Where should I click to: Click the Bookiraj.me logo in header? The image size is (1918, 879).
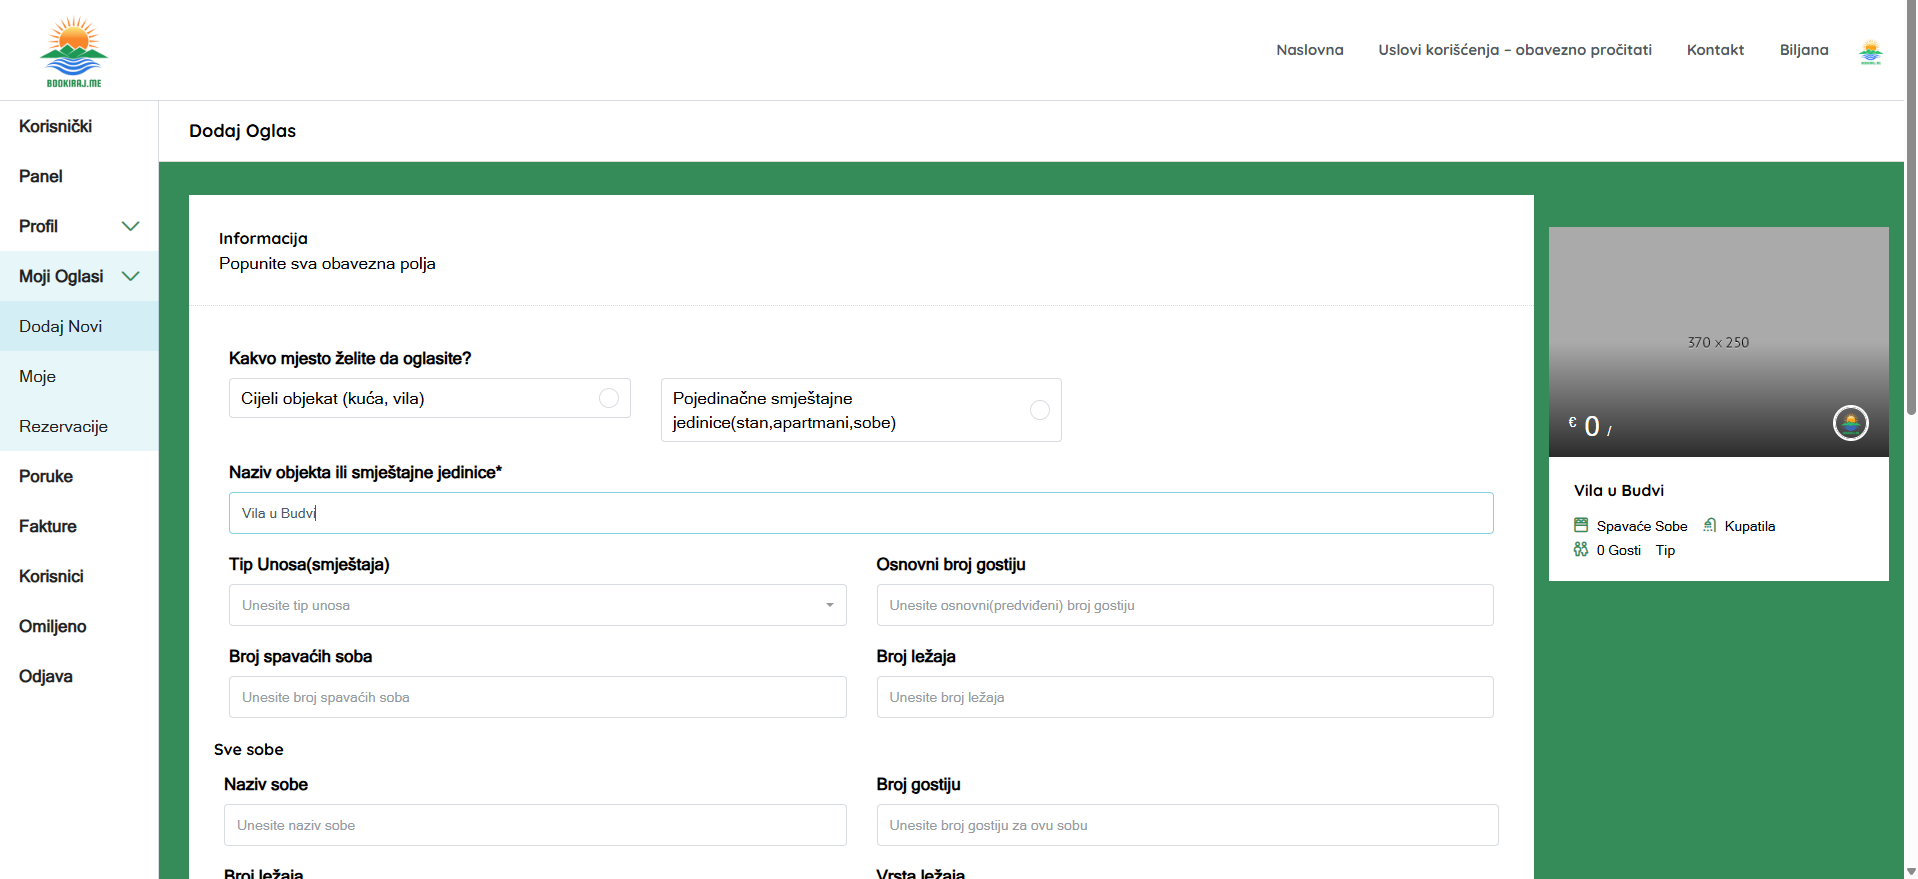73,52
